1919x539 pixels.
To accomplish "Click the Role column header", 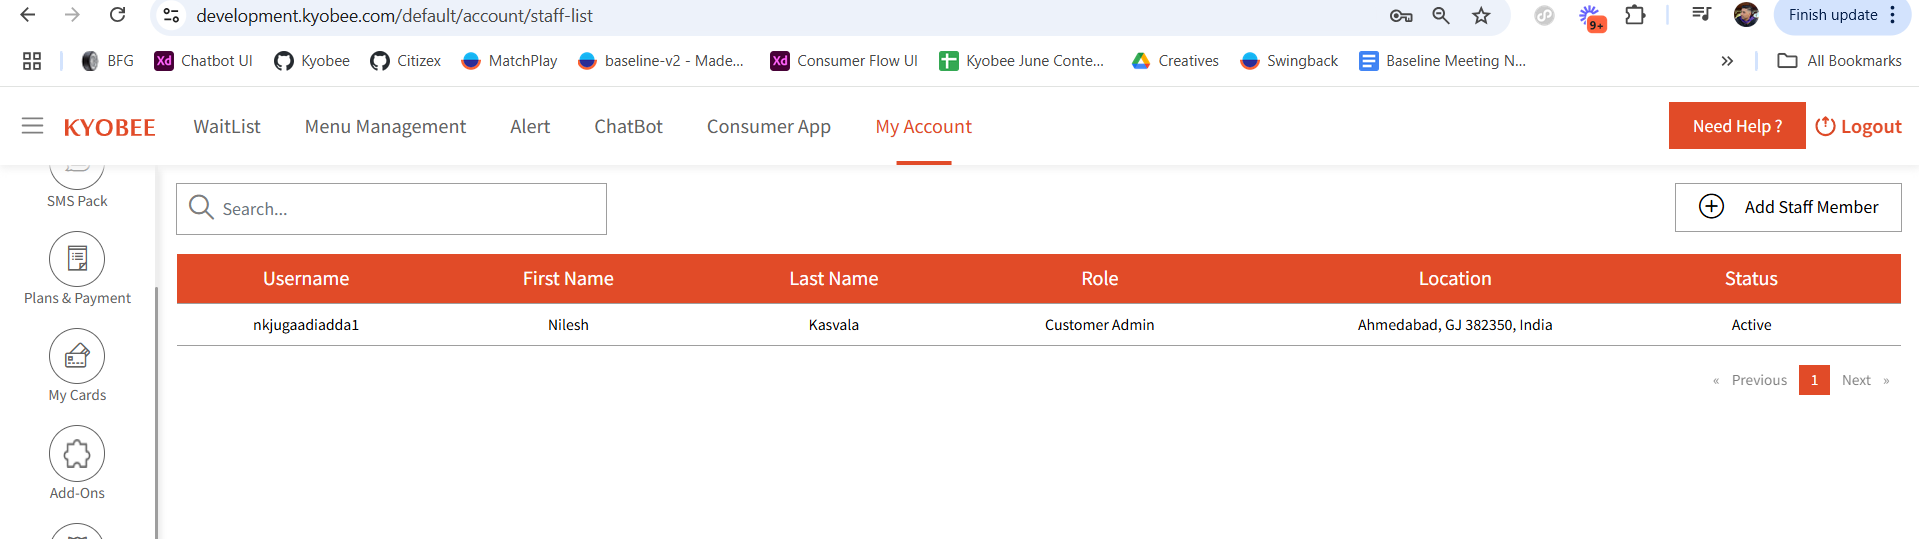I will pos(1099,279).
